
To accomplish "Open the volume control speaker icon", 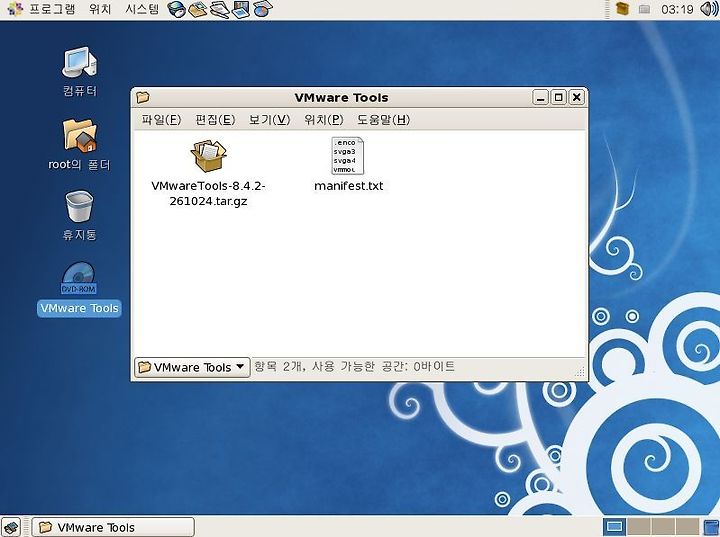I will click(x=709, y=9).
